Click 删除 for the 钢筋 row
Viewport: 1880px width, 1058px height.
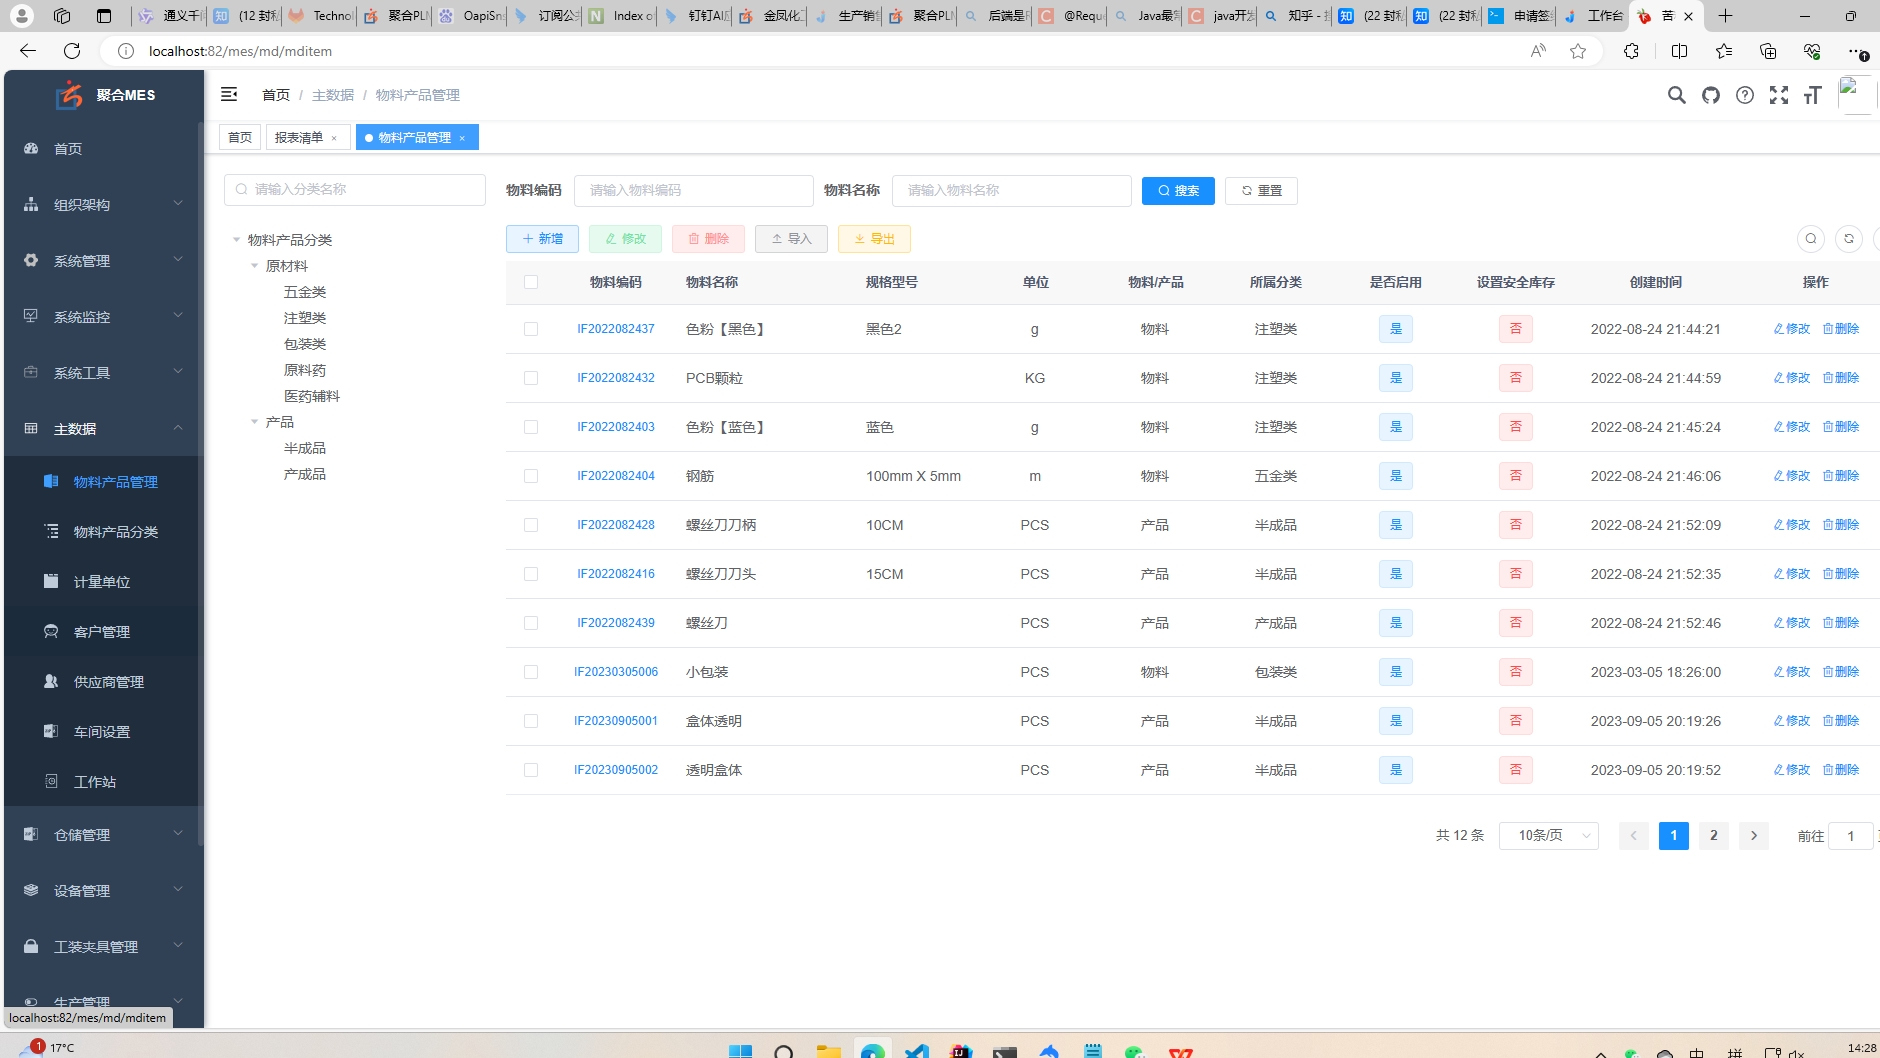click(x=1841, y=476)
